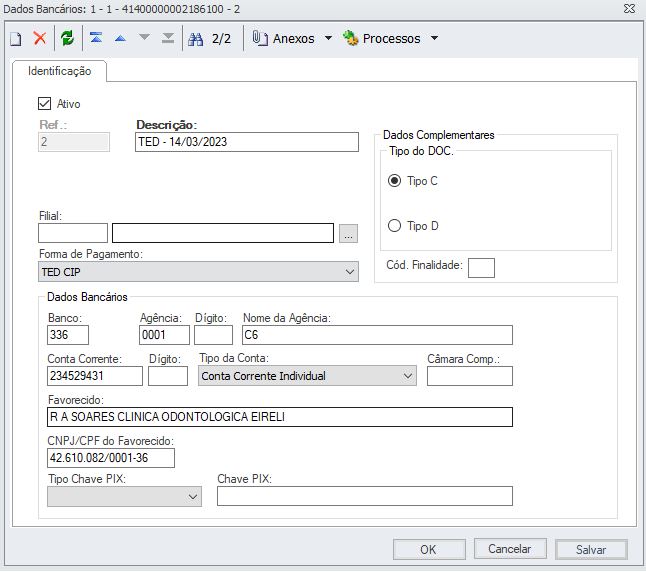Click the Cancelar button
This screenshot has height=572, width=646.
click(x=509, y=549)
